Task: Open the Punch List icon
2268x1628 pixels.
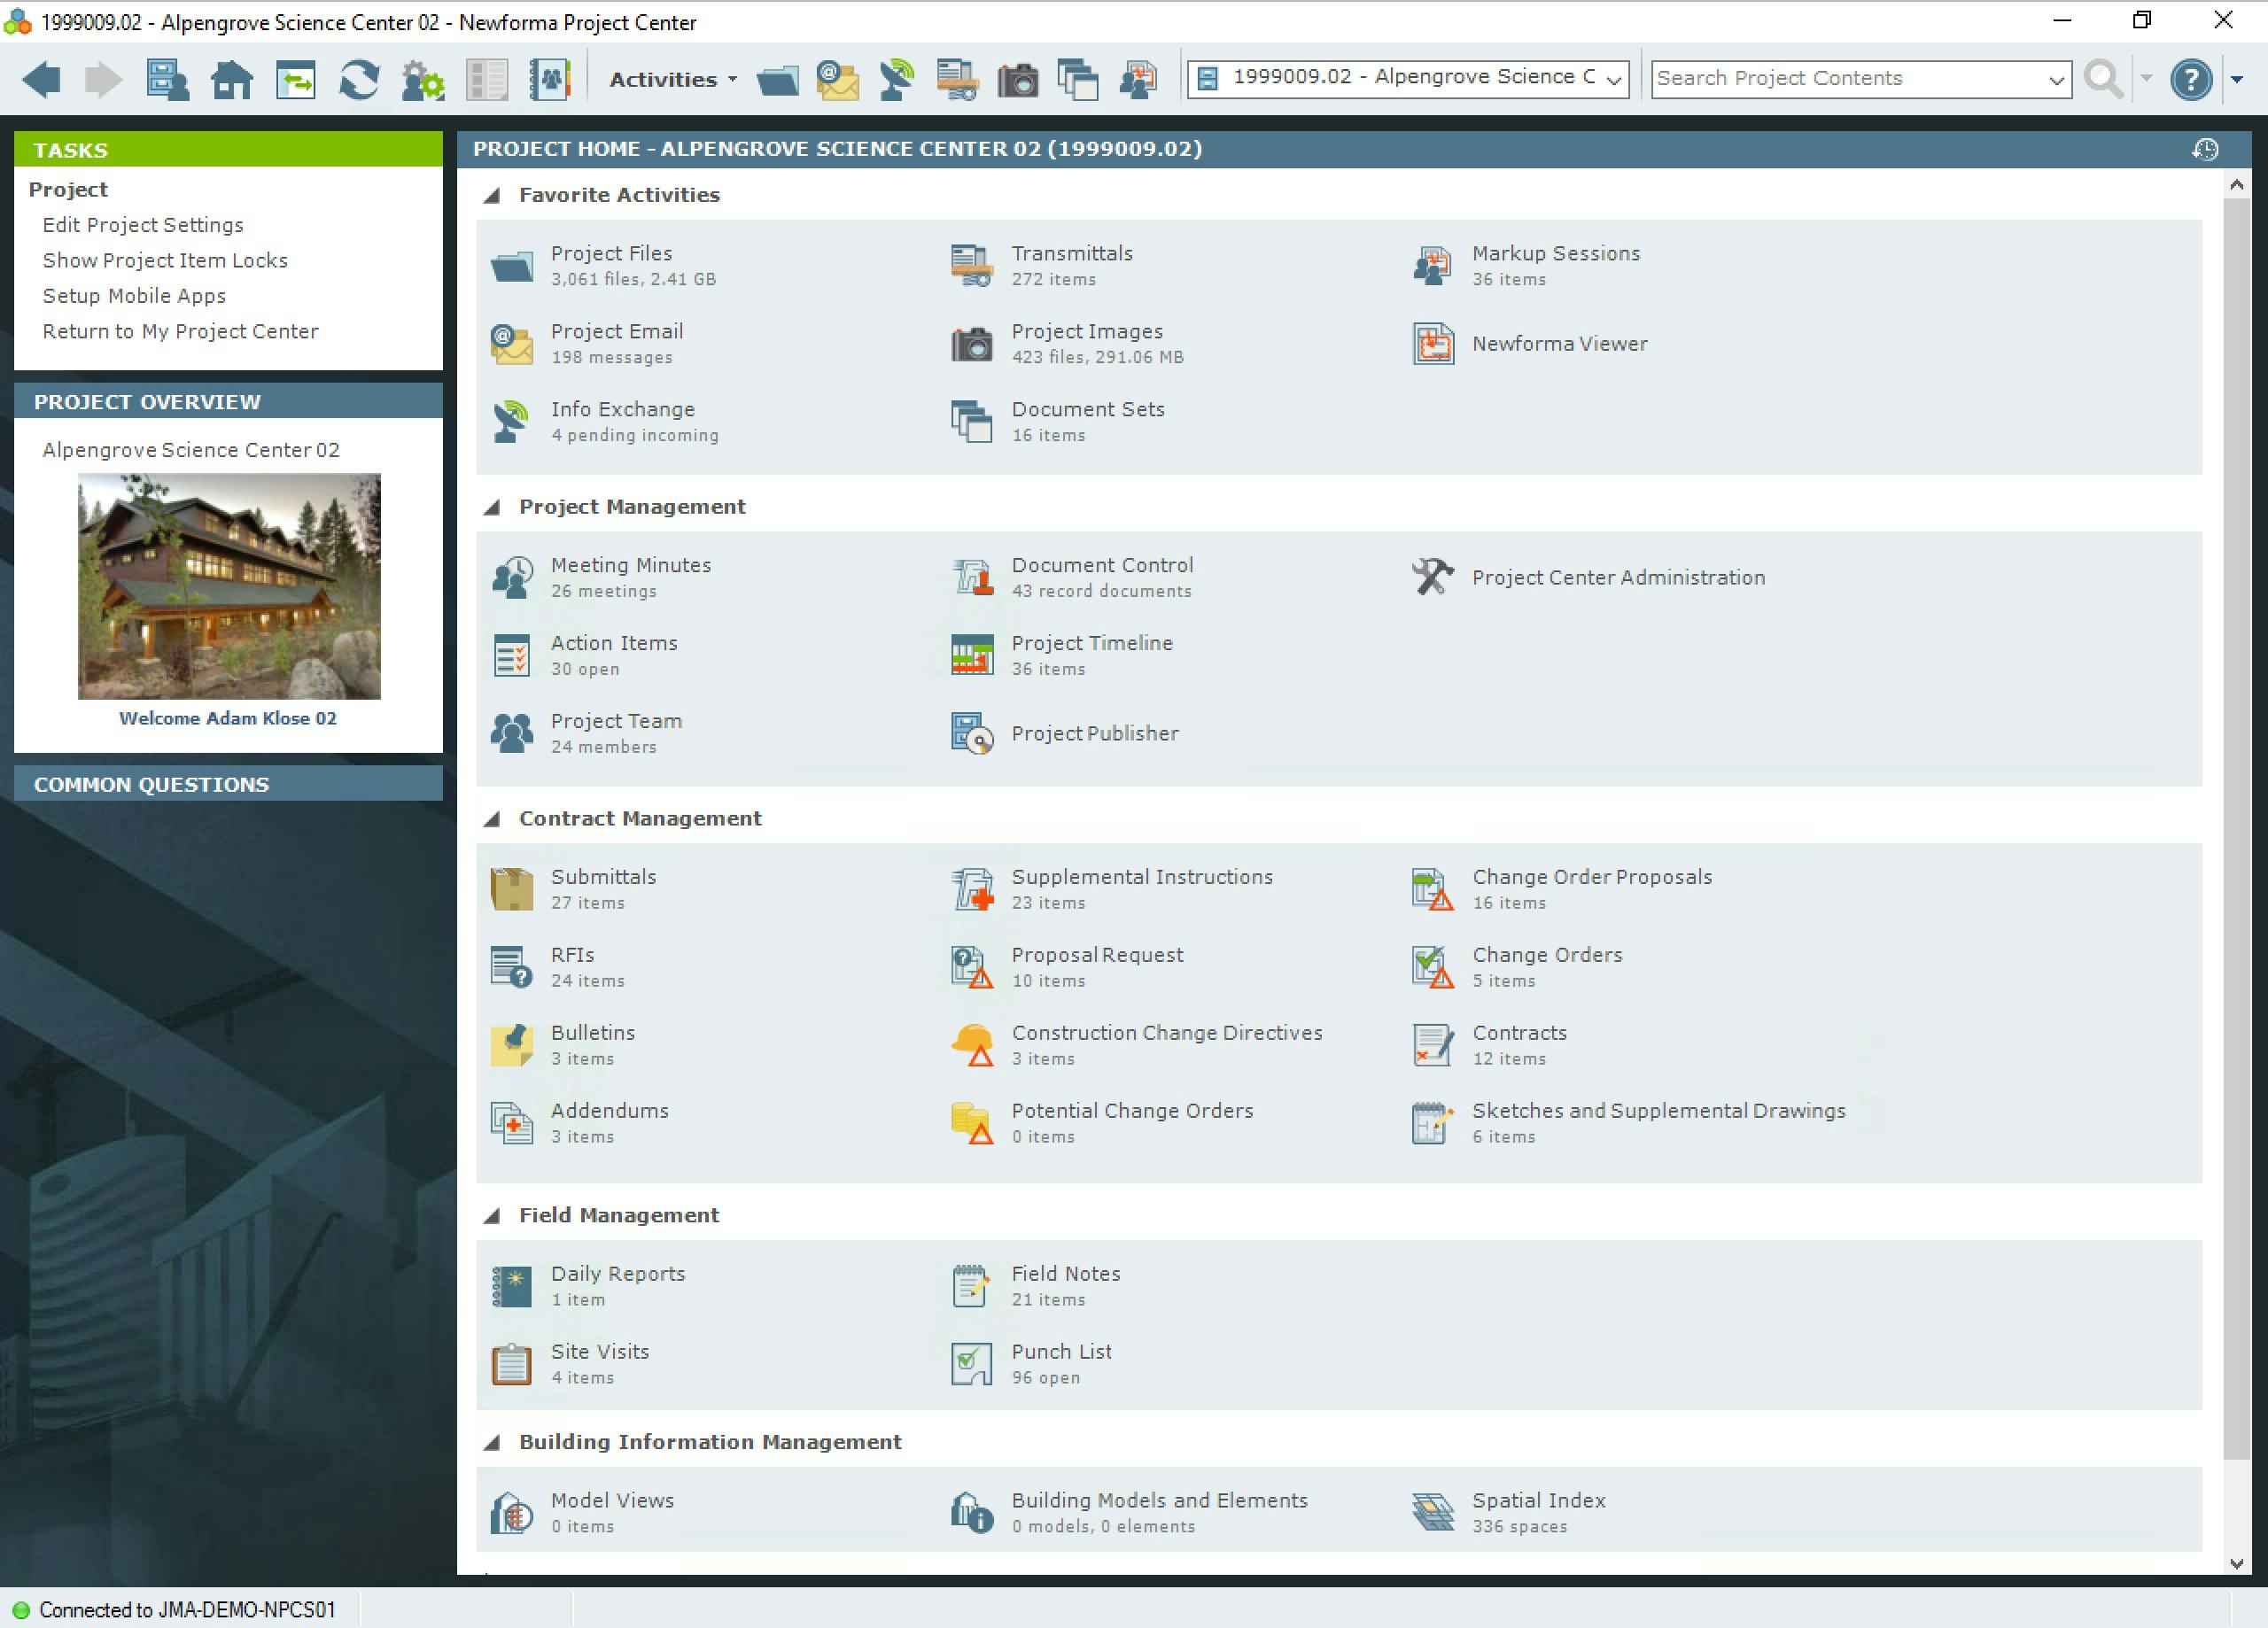Action: 971,1364
